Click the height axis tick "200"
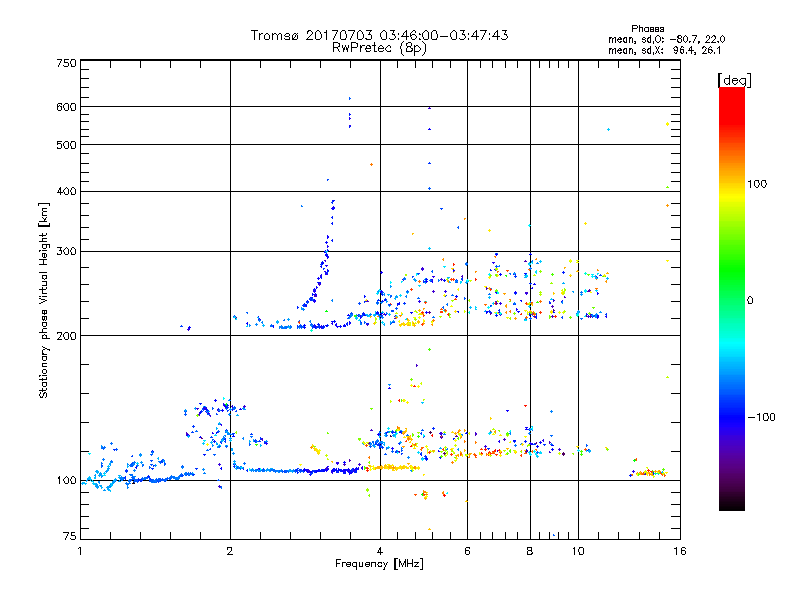Image resolution: width=800 pixels, height=600 pixels. click(x=66, y=336)
